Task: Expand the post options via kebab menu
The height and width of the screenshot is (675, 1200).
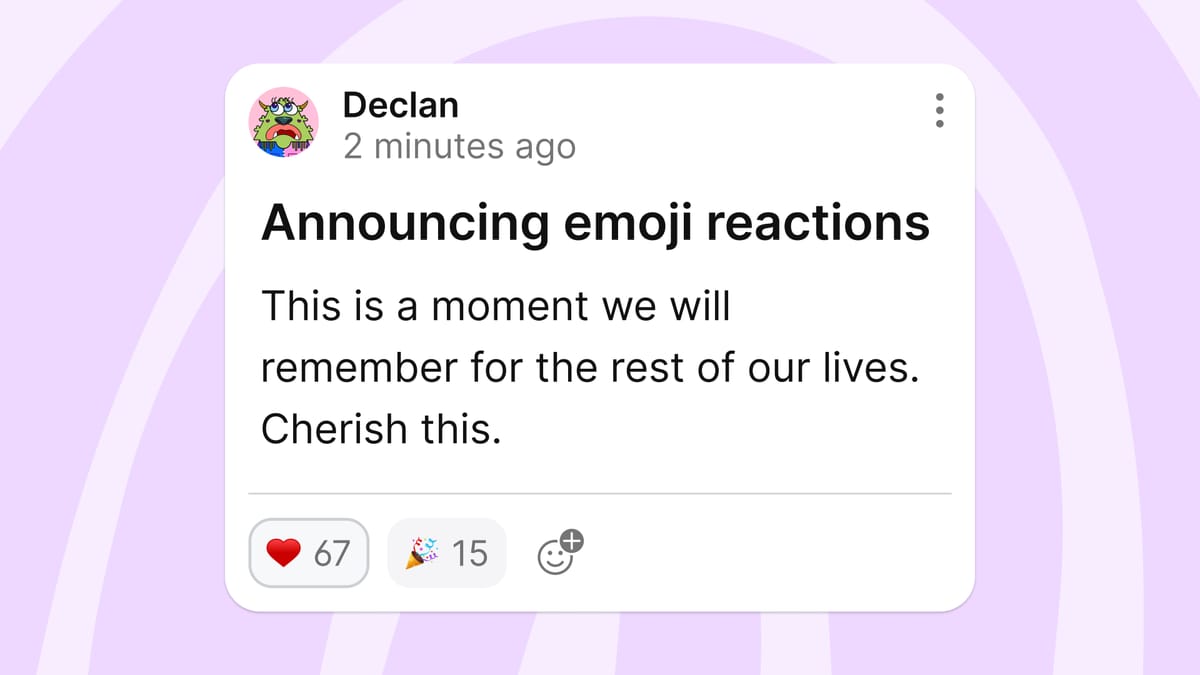Action: (938, 111)
